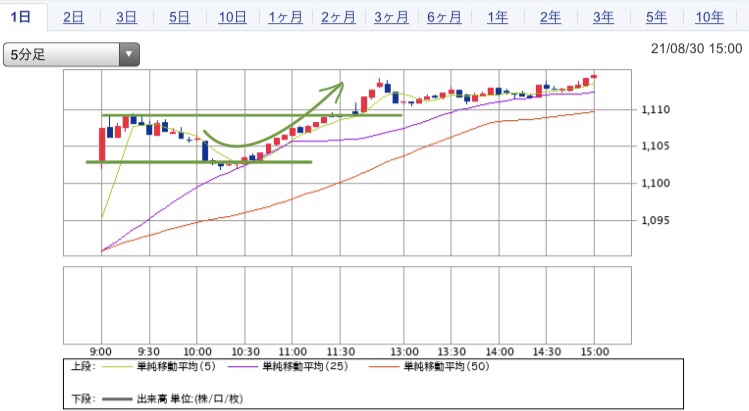Viewport: 749px width, 411px height.
Task: Click the 1,100 price axis label
Action: [x=655, y=183]
